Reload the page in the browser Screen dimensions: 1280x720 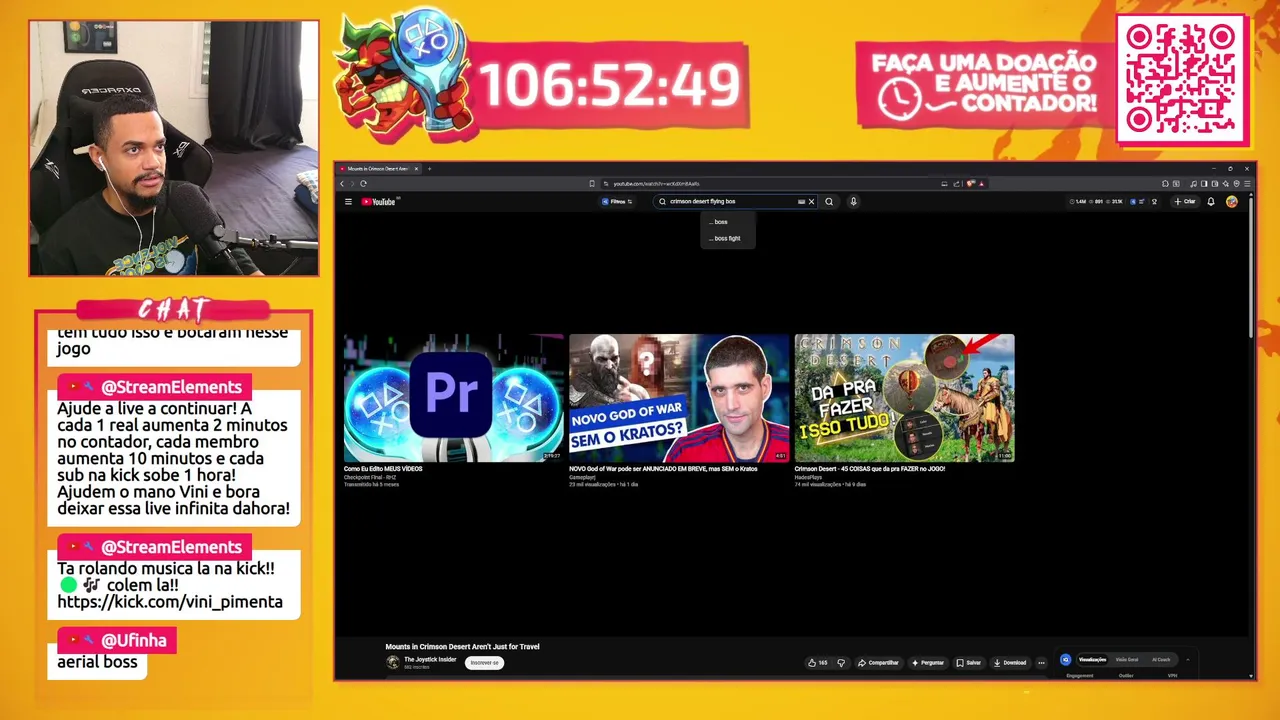tap(363, 184)
